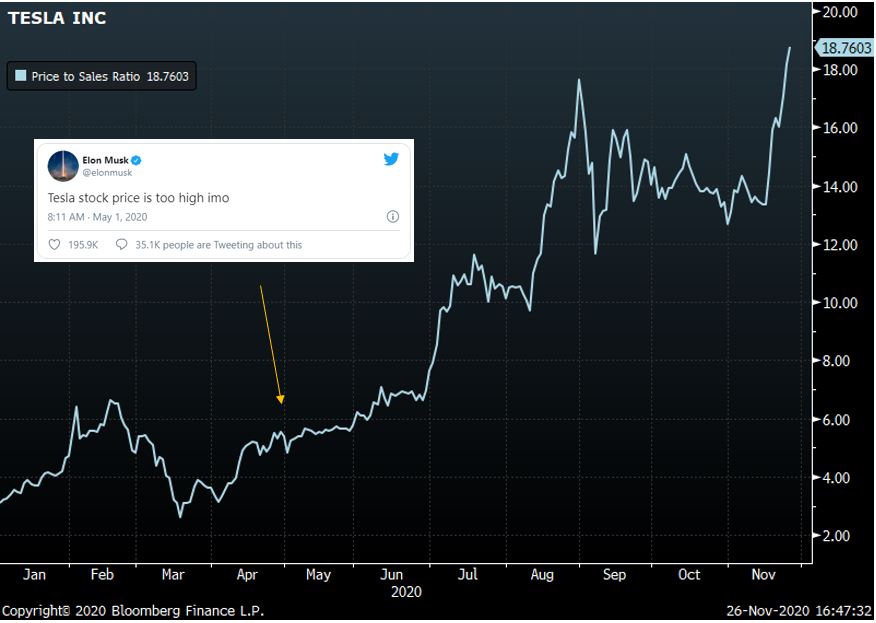Open "35.1K people are Tweeting about this"
This screenshot has height=623, width=876.
click(218, 244)
